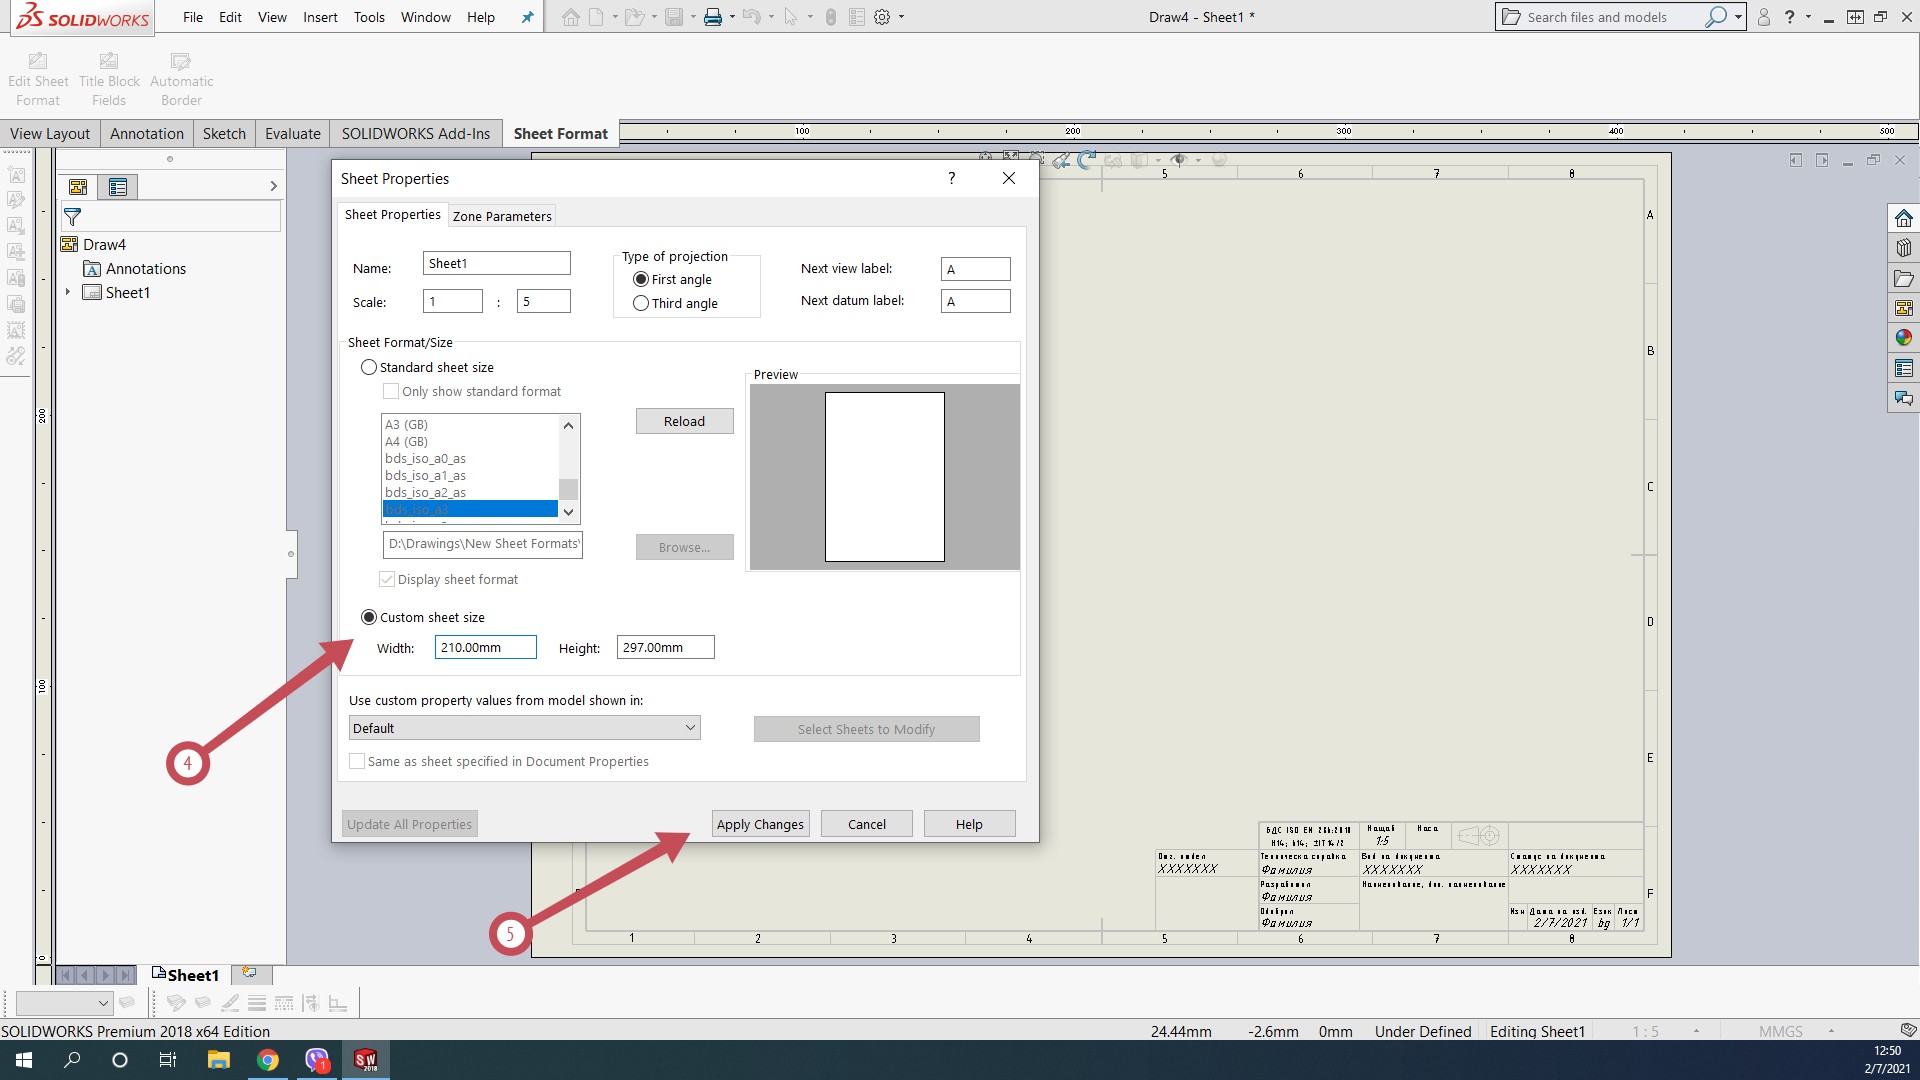Click the Help button in dialog
This screenshot has height=1080, width=1920.
(969, 824)
